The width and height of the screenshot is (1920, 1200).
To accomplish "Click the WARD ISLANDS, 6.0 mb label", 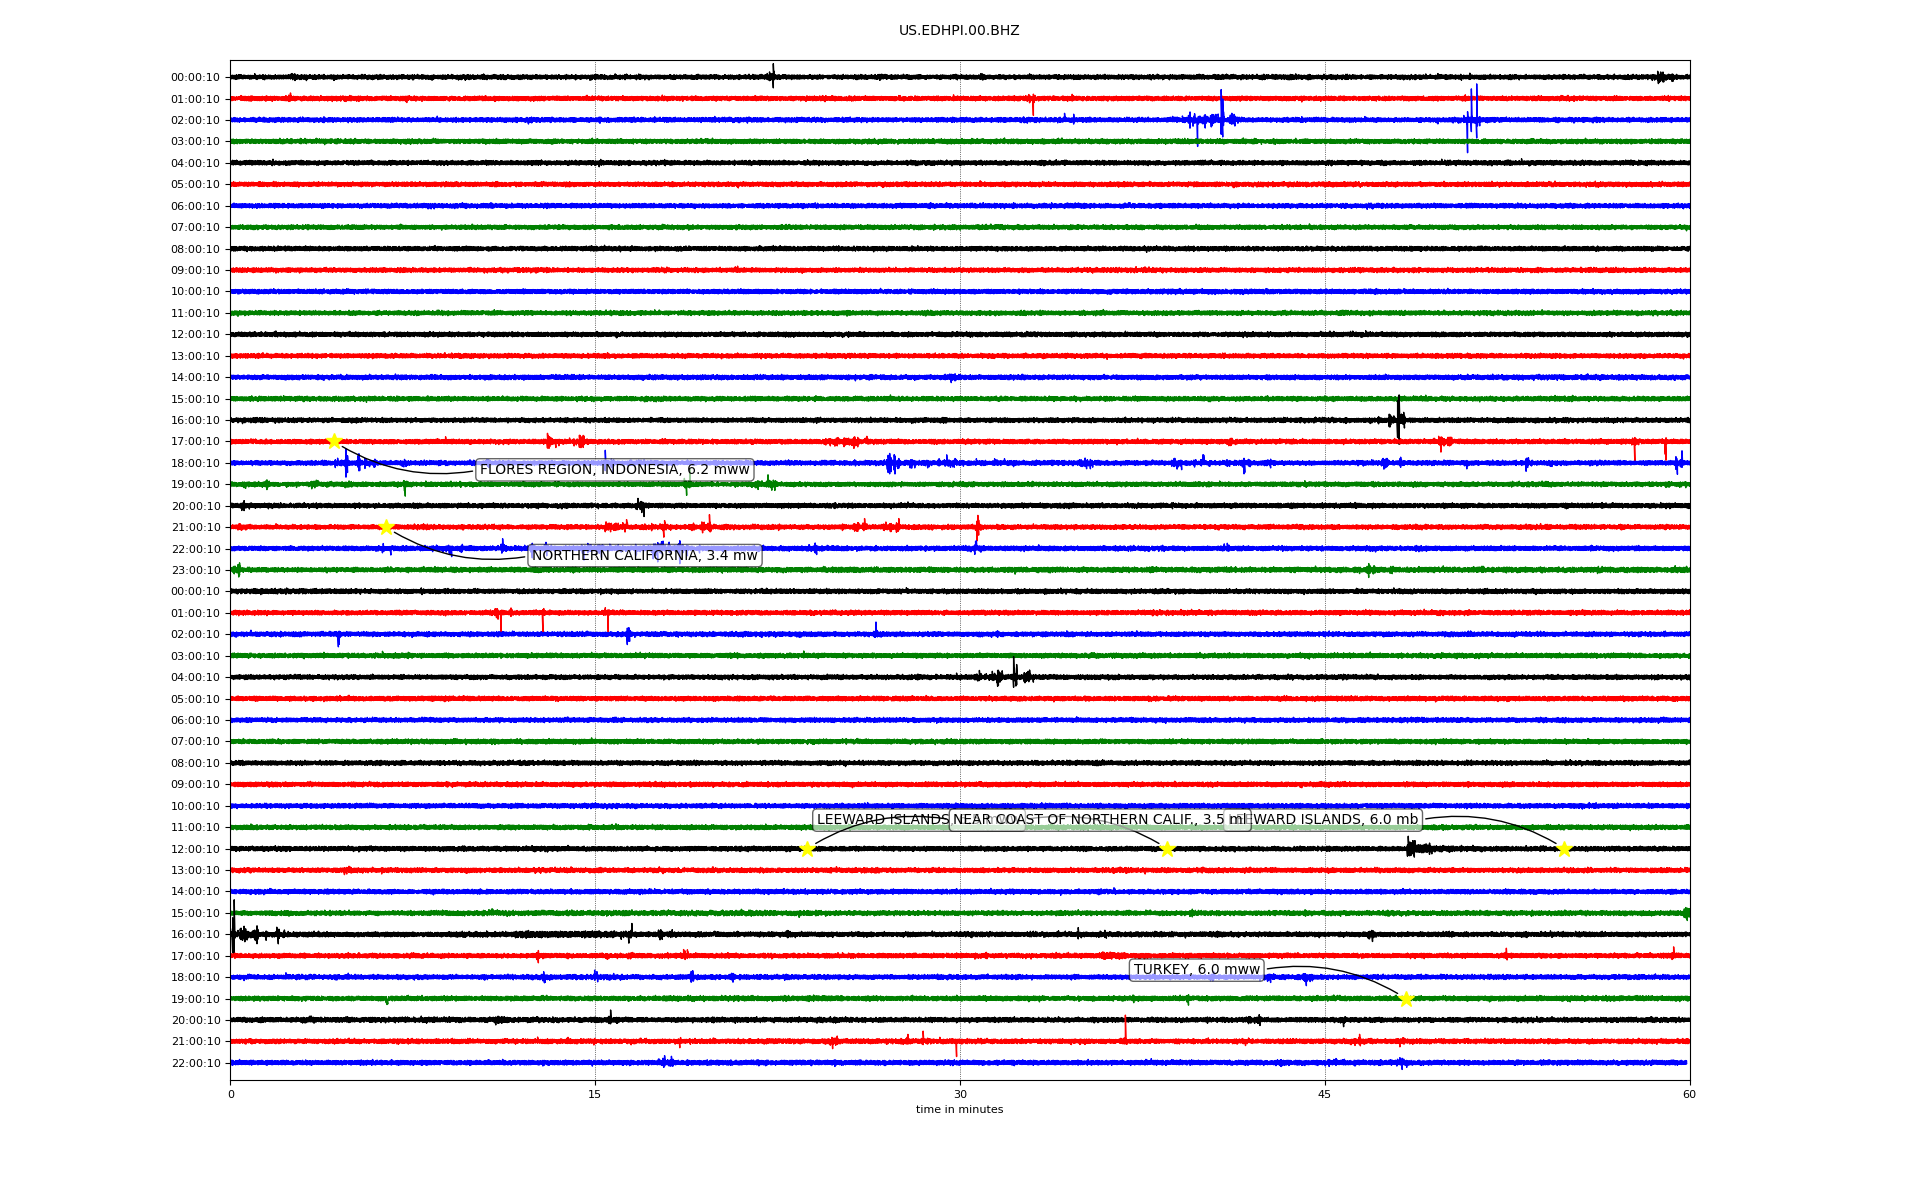I will tap(1335, 820).
